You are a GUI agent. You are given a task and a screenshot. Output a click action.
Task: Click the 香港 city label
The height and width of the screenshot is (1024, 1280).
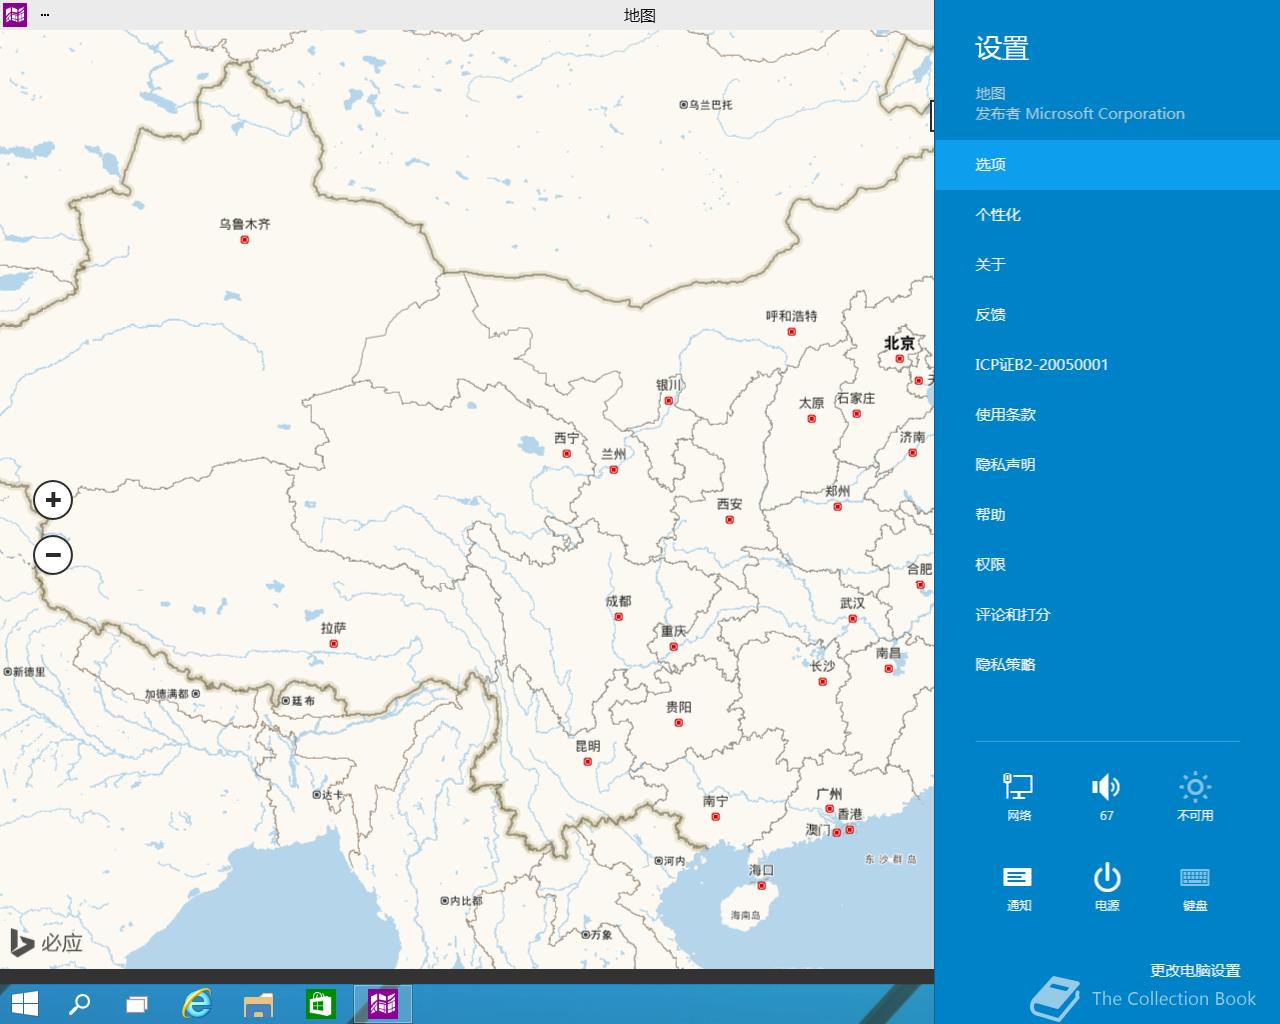(849, 814)
